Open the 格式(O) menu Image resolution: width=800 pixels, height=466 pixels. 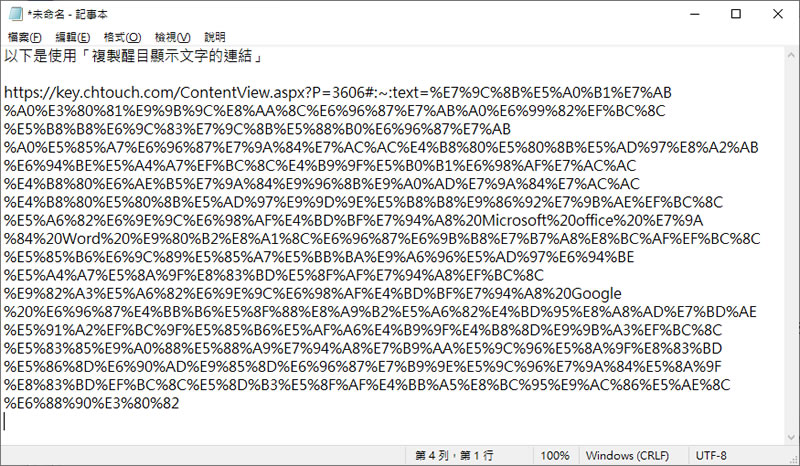pyautogui.click(x=122, y=37)
